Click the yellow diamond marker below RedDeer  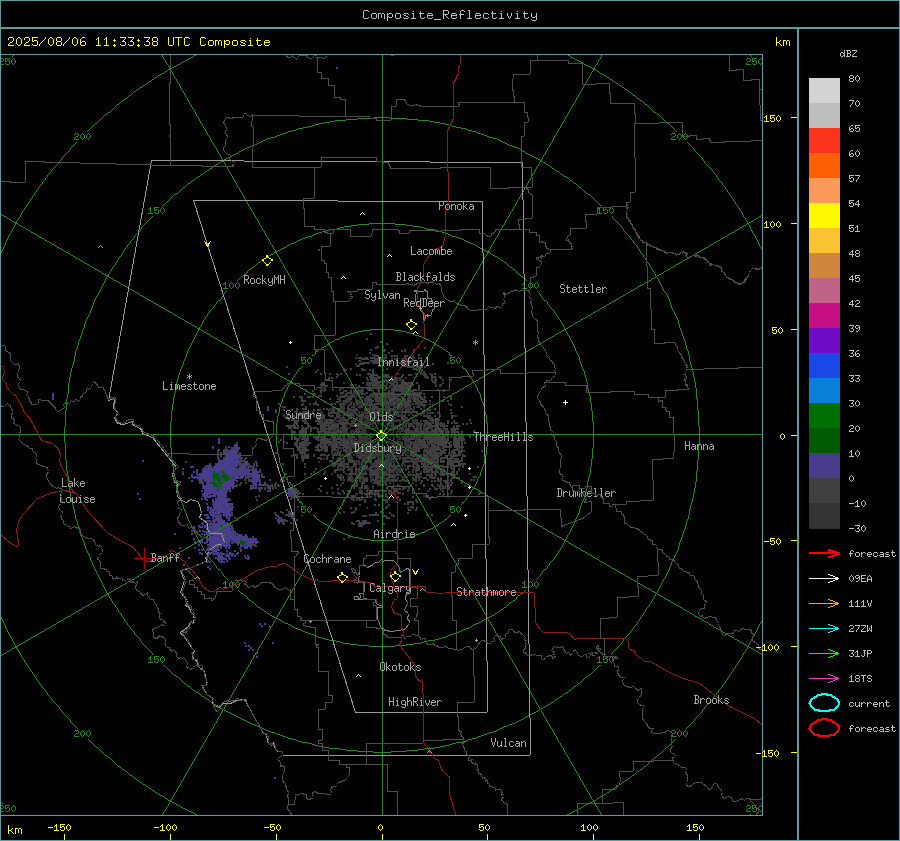coord(412,325)
